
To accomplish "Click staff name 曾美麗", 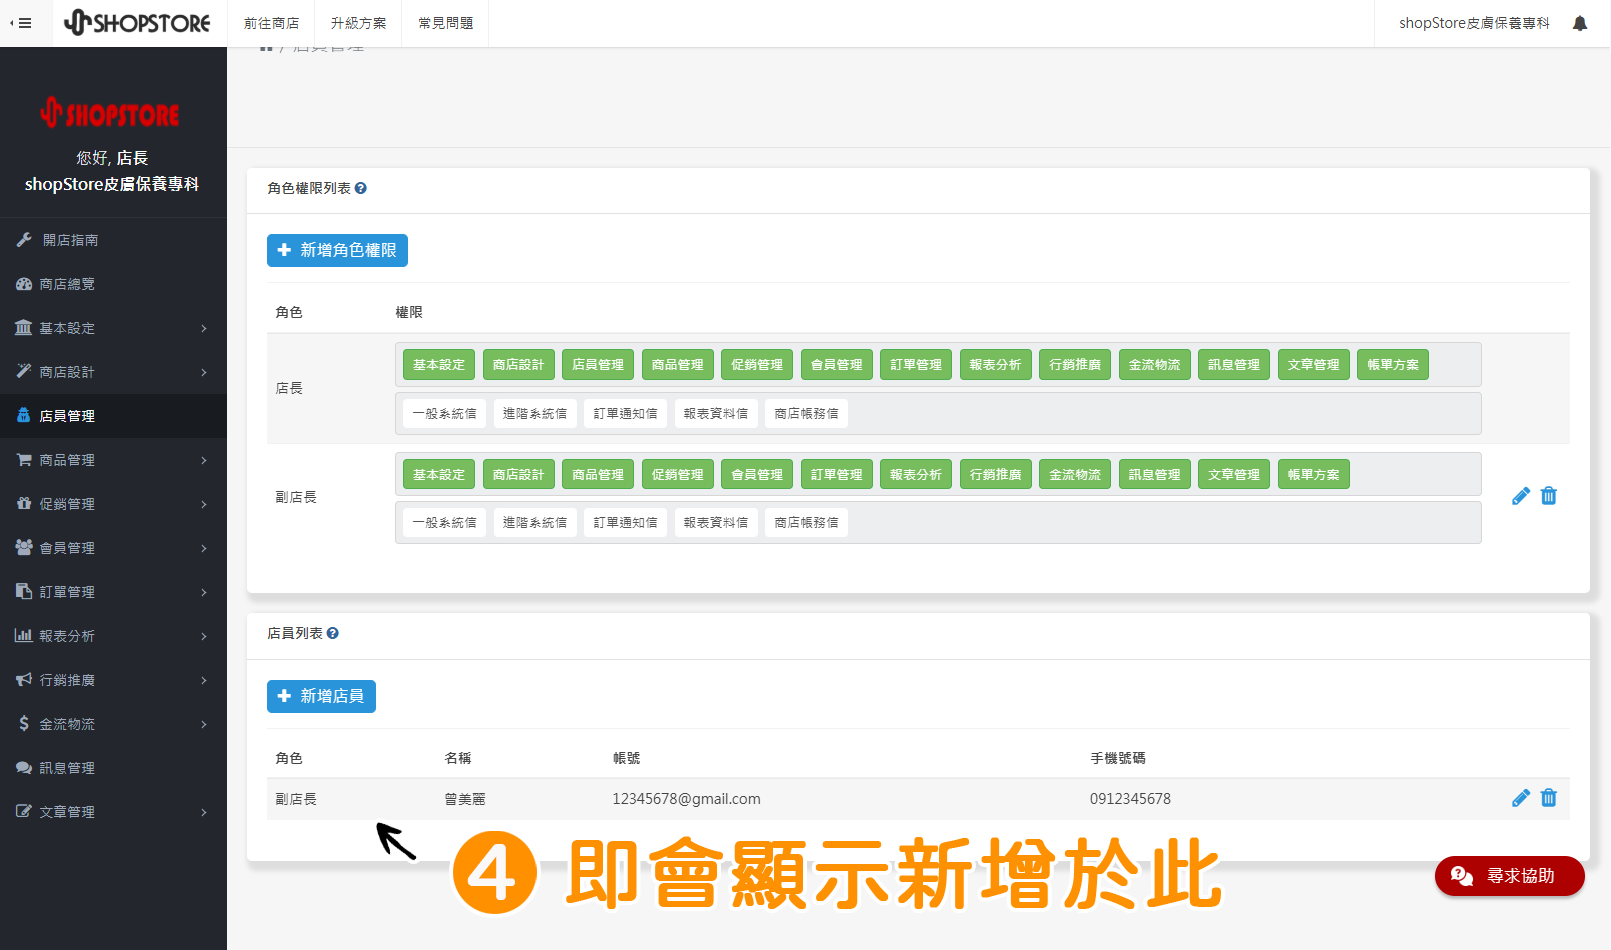I will tap(465, 799).
